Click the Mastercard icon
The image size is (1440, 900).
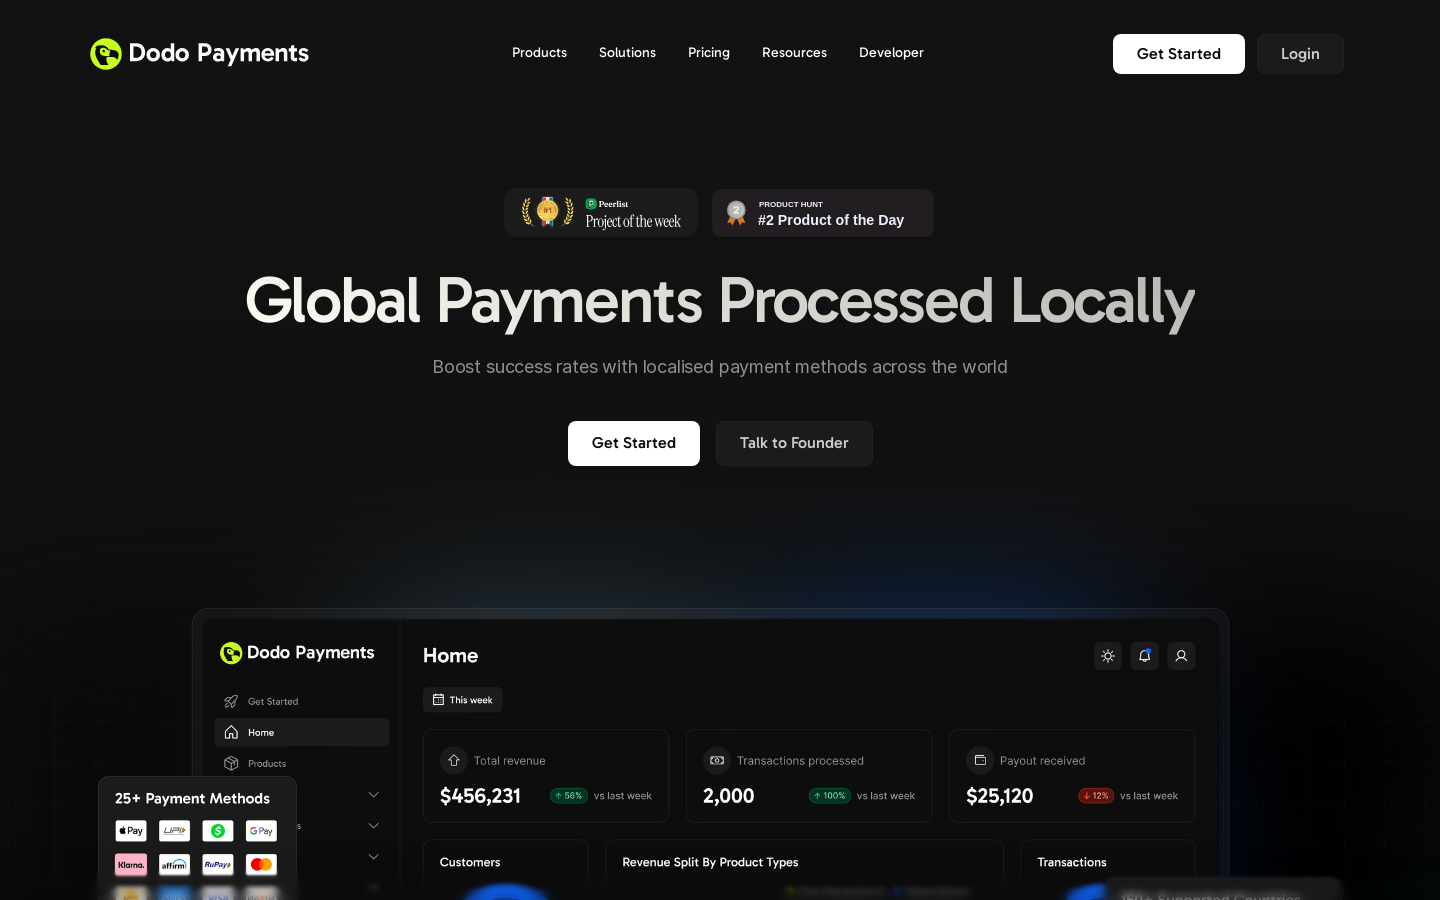coord(261,864)
